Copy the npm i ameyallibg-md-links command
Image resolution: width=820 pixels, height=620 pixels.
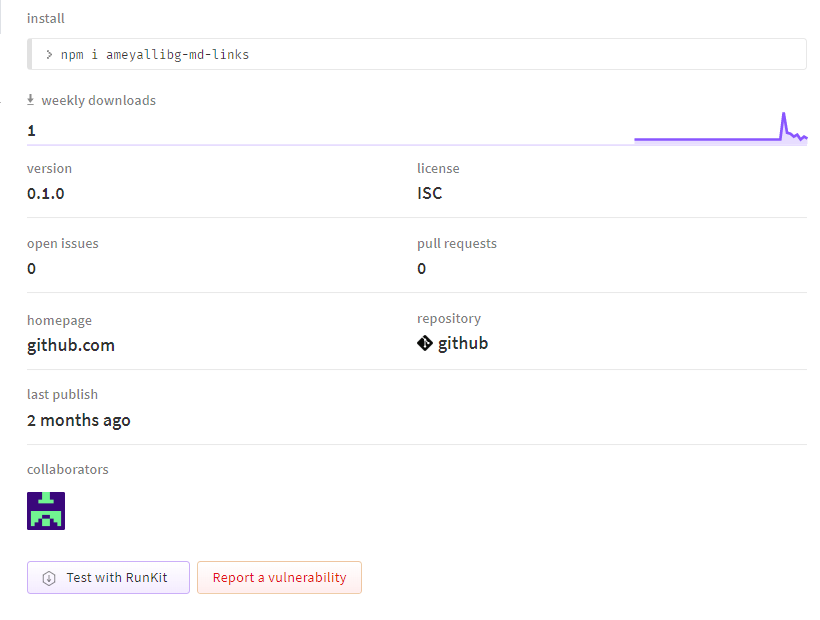(x=154, y=54)
